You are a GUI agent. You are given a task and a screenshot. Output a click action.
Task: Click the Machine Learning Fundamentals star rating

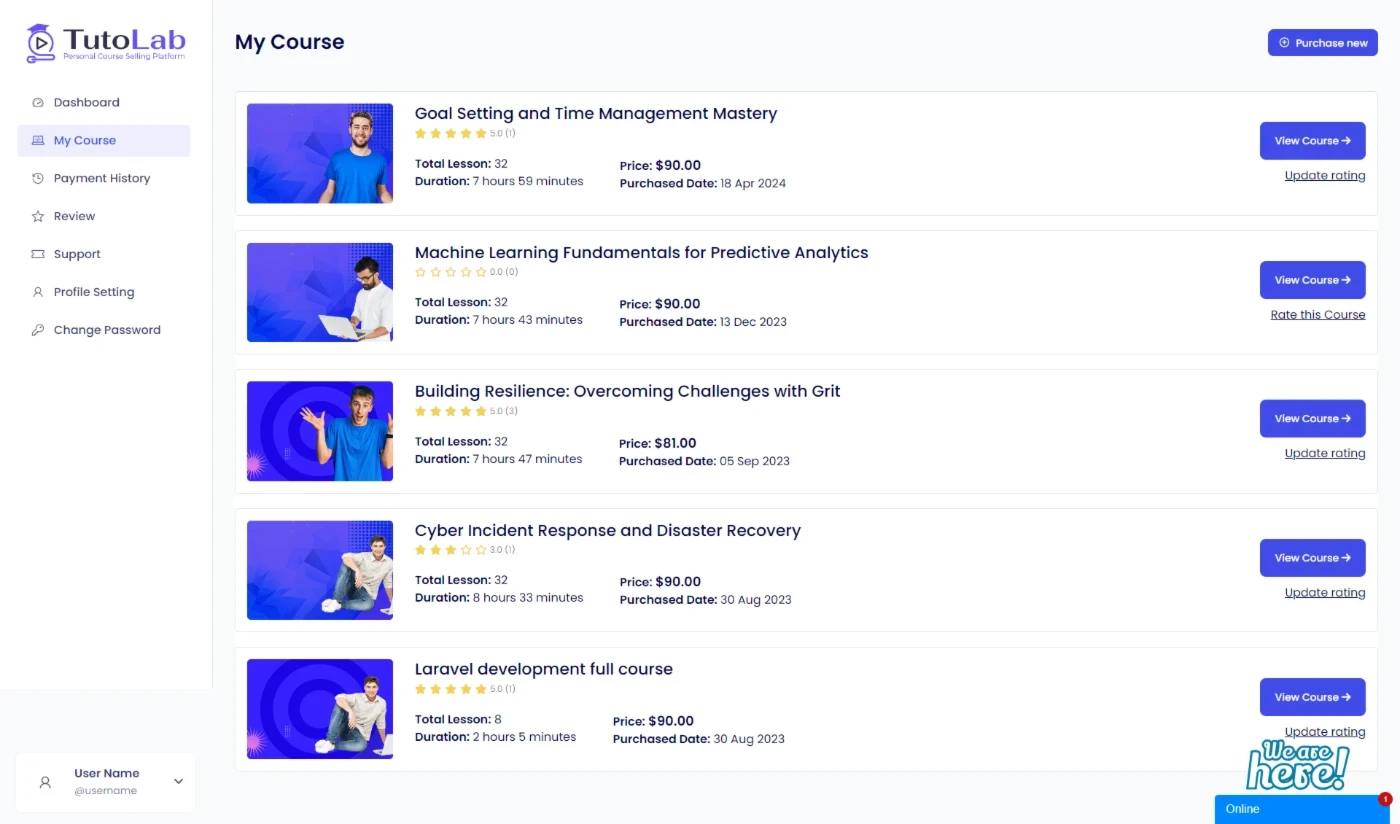pyautogui.click(x=451, y=272)
